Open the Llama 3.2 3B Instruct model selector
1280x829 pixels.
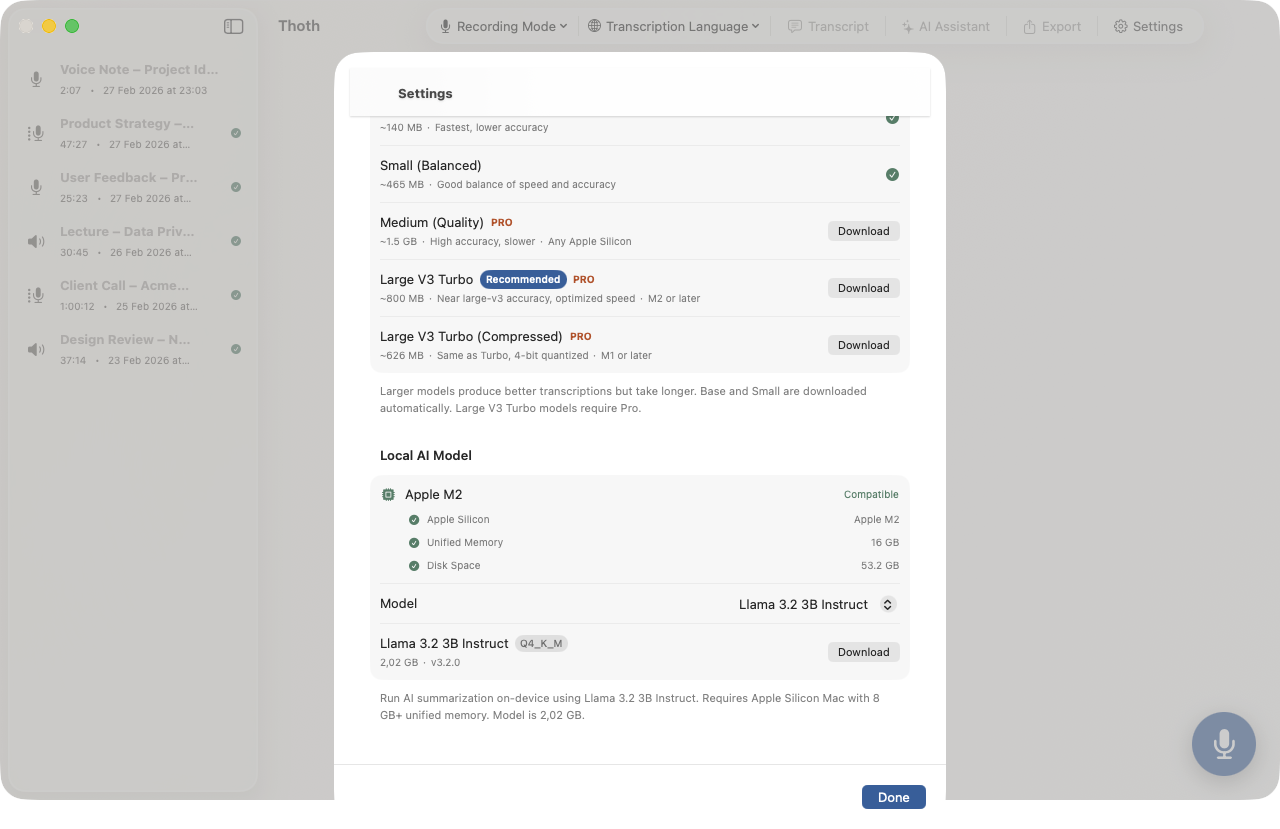(x=817, y=605)
